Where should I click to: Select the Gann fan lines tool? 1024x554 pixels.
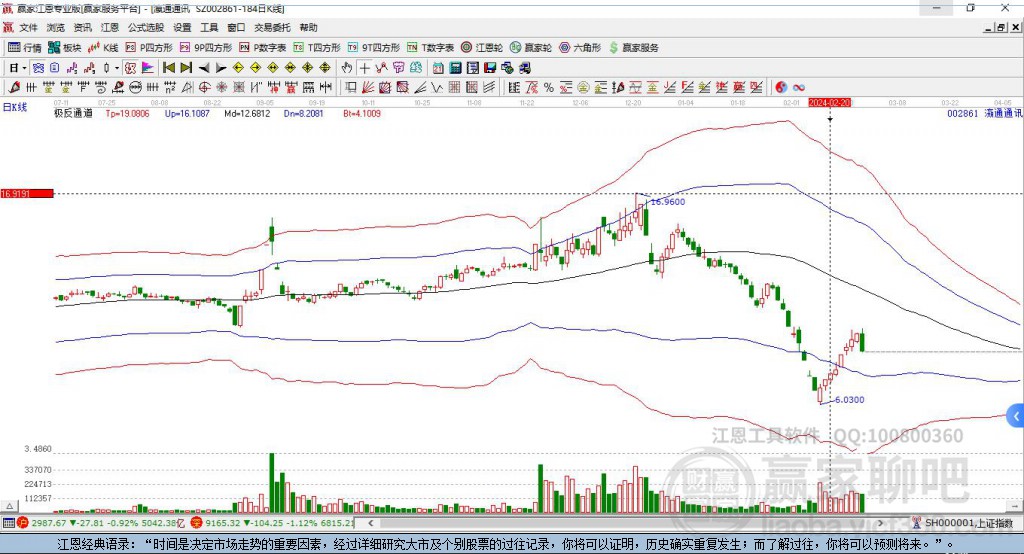[367, 87]
